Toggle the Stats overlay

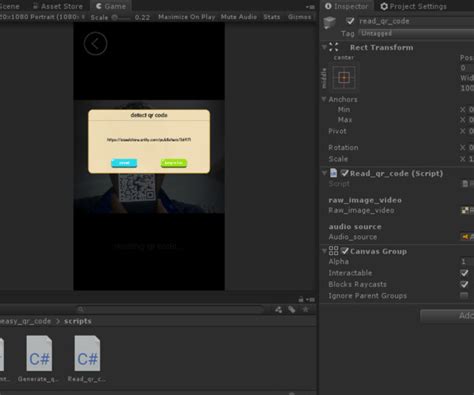pyautogui.click(x=272, y=17)
